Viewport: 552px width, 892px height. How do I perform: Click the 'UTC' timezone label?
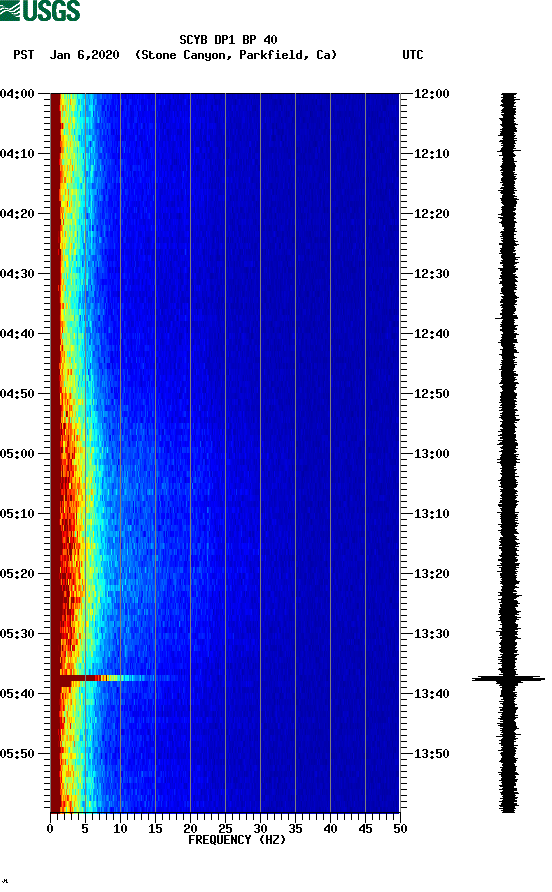point(413,55)
